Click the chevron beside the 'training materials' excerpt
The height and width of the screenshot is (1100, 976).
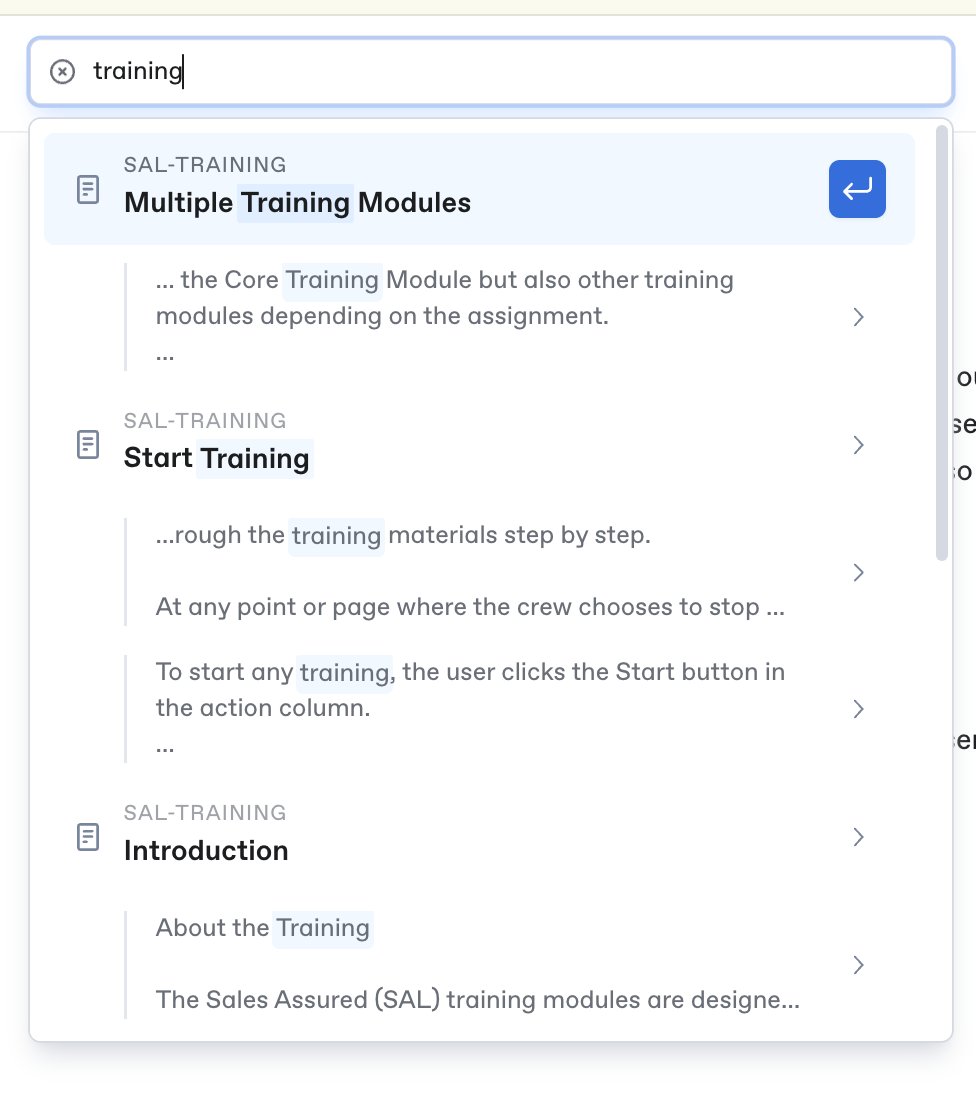[x=858, y=572]
